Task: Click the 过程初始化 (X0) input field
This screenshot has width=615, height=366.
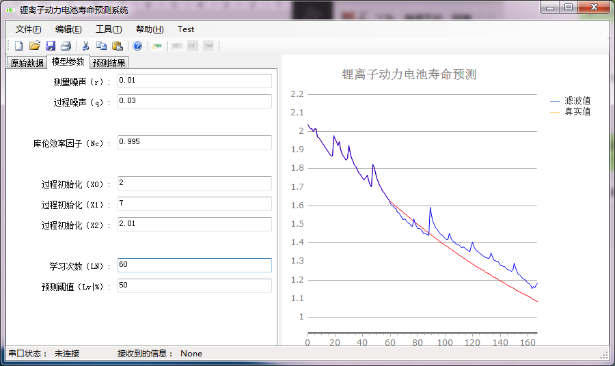Action: 195,183
